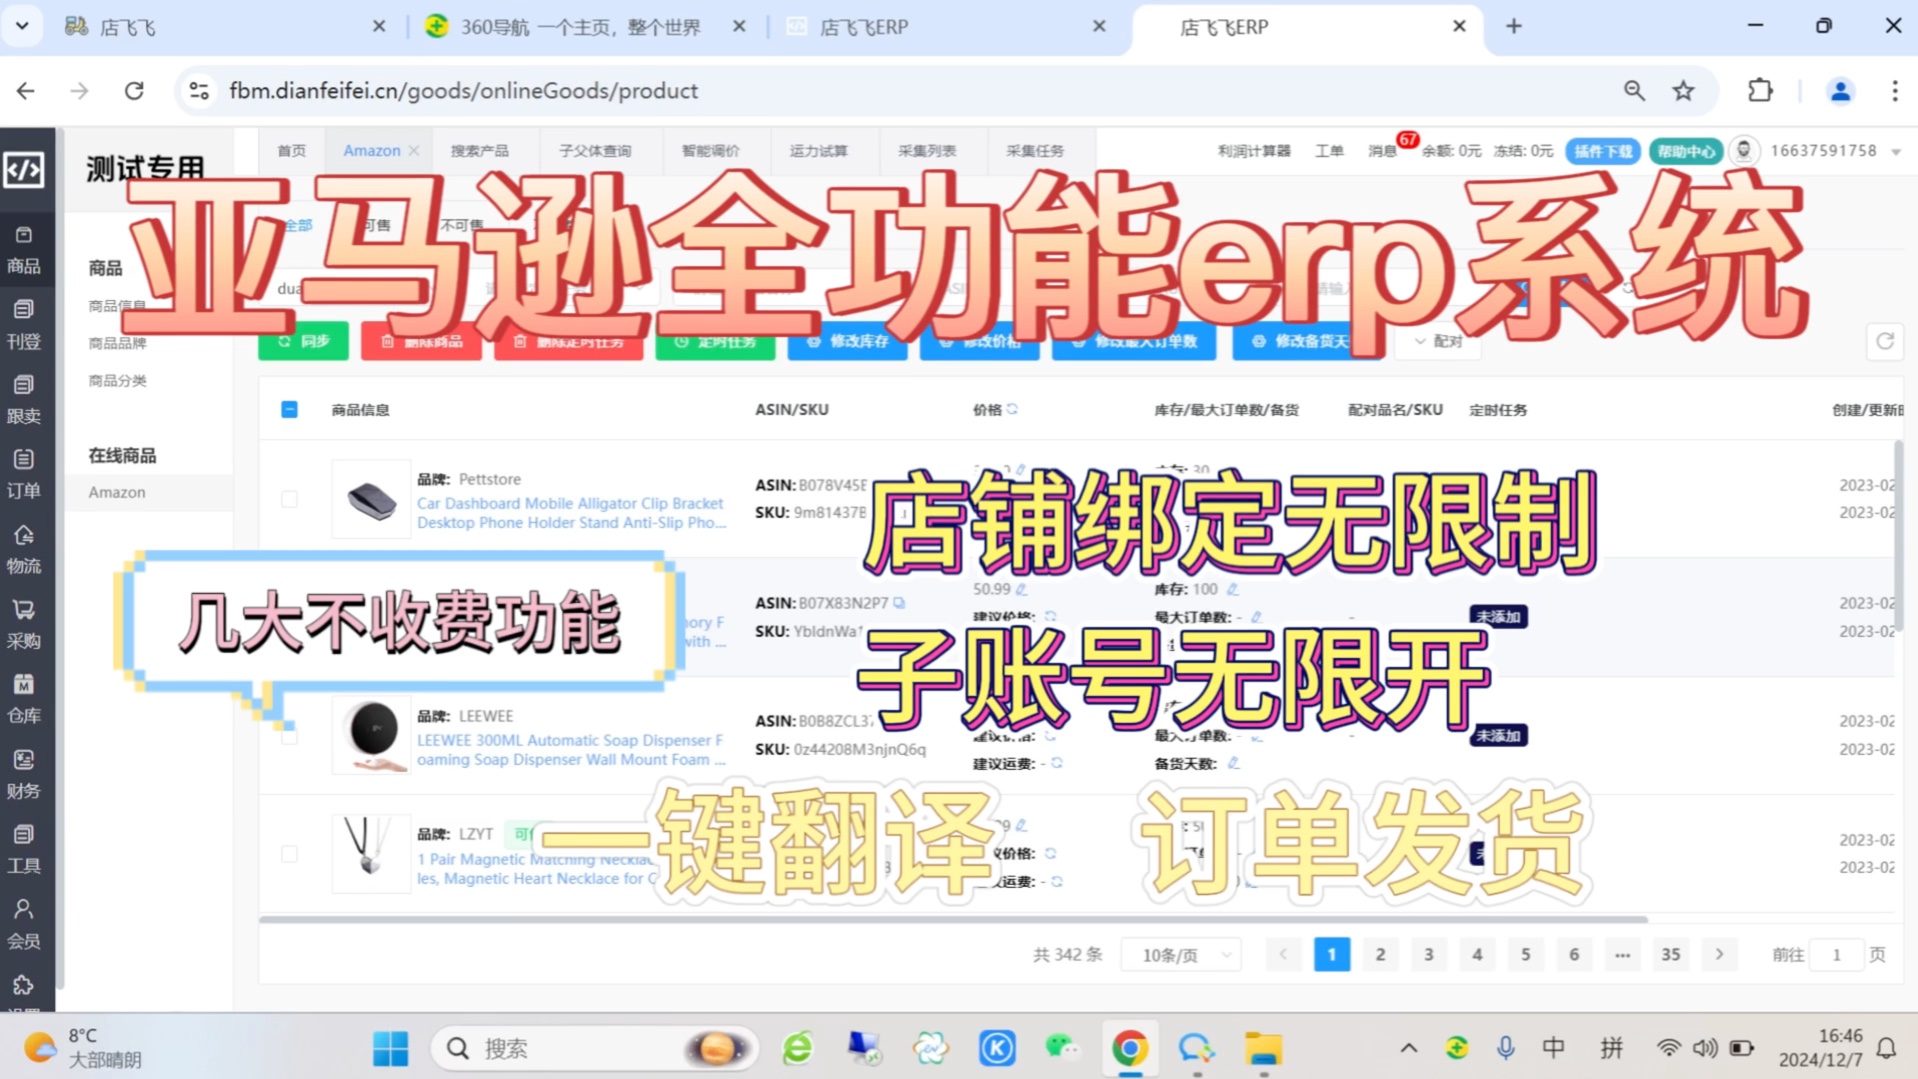Bookmark this page star icon
The width and height of the screenshot is (1918, 1079).
(x=1684, y=91)
